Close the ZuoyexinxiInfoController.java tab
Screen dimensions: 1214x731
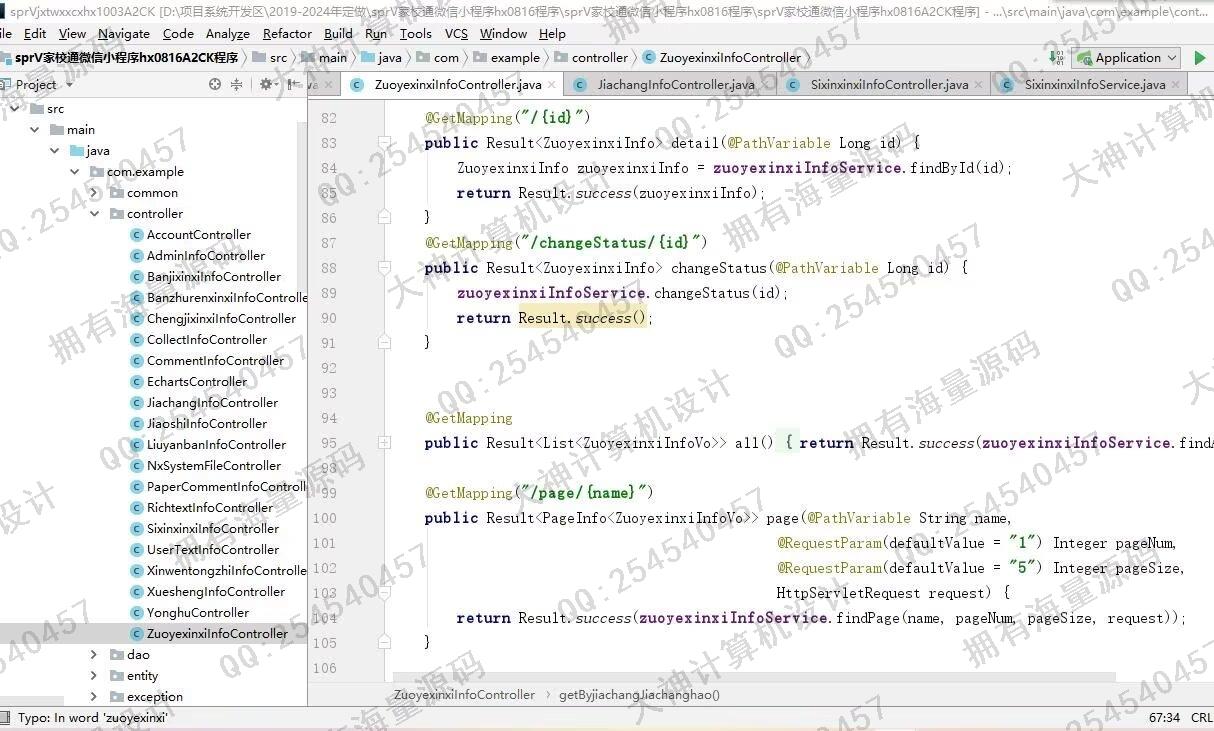[x=553, y=85]
